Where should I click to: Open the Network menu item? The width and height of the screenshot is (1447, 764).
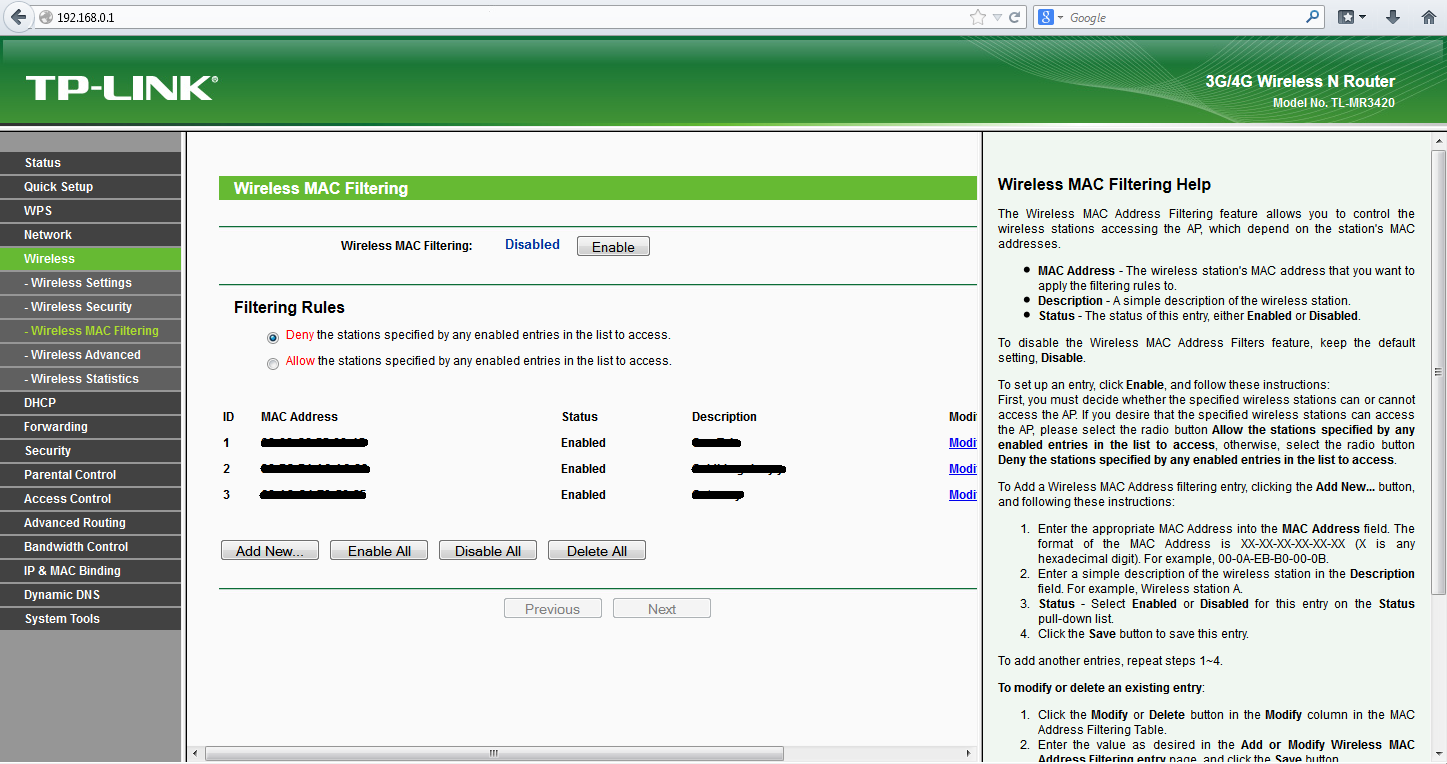(x=91, y=235)
